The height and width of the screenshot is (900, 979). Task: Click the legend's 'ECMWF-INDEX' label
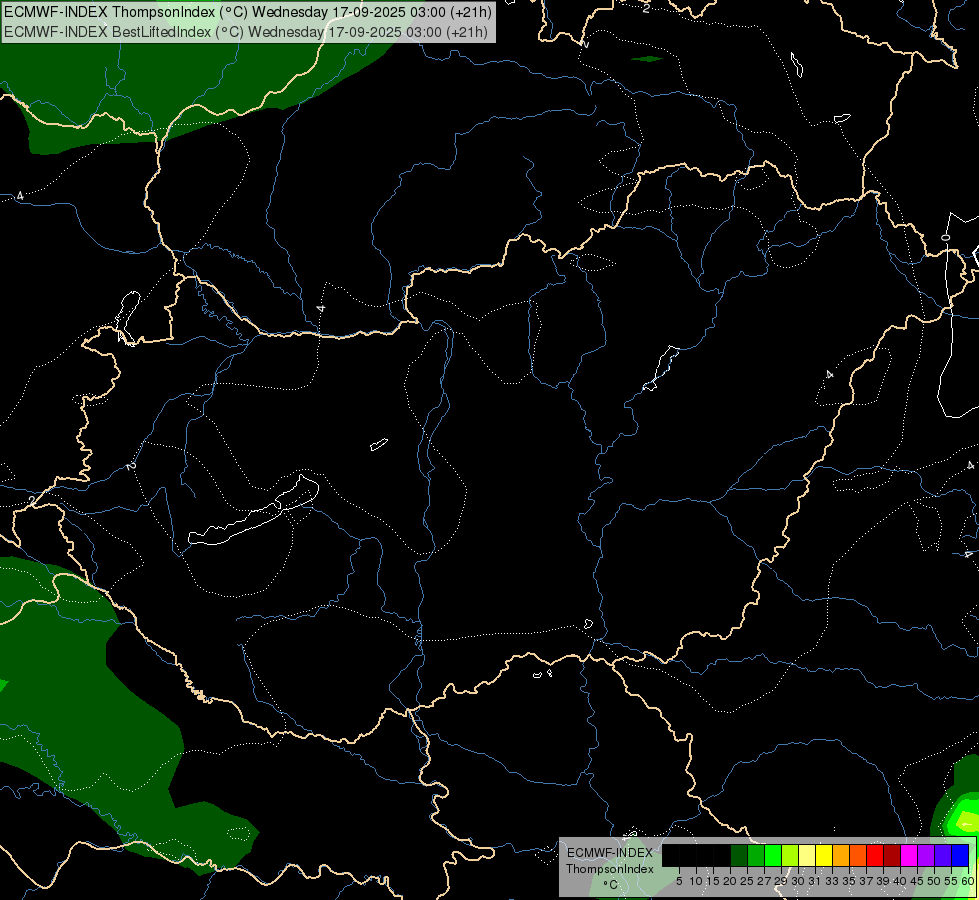[610, 853]
